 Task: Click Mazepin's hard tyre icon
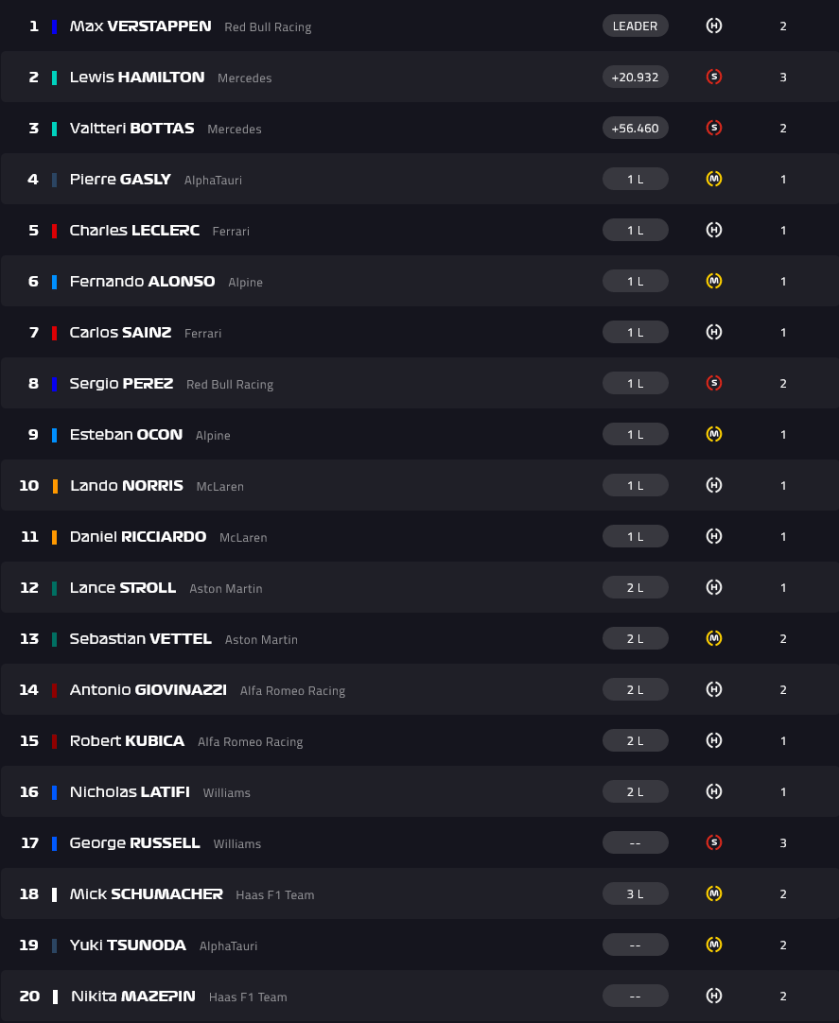click(714, 996)
